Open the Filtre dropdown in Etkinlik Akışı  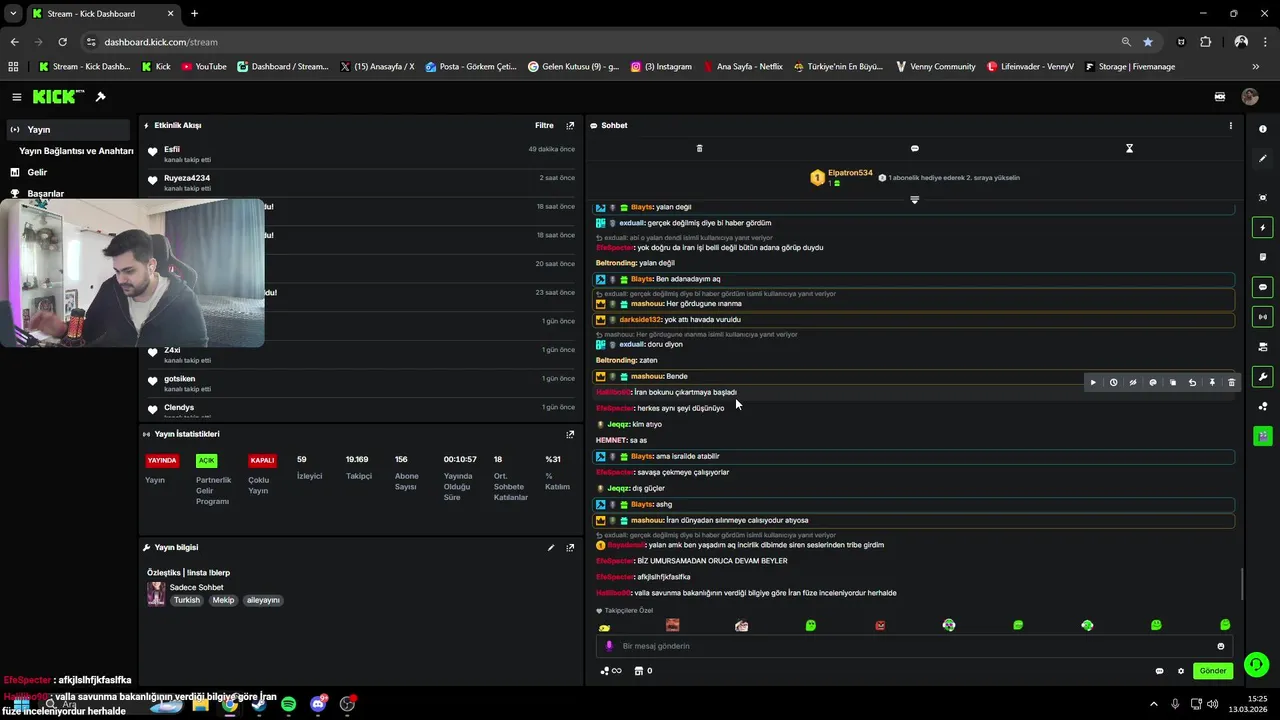pos(544,126)
